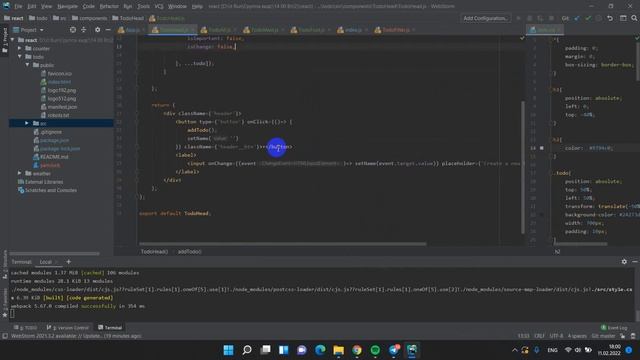Click Add Configuration button
Viewport: 640px width, 360px height.
(486, 18)
